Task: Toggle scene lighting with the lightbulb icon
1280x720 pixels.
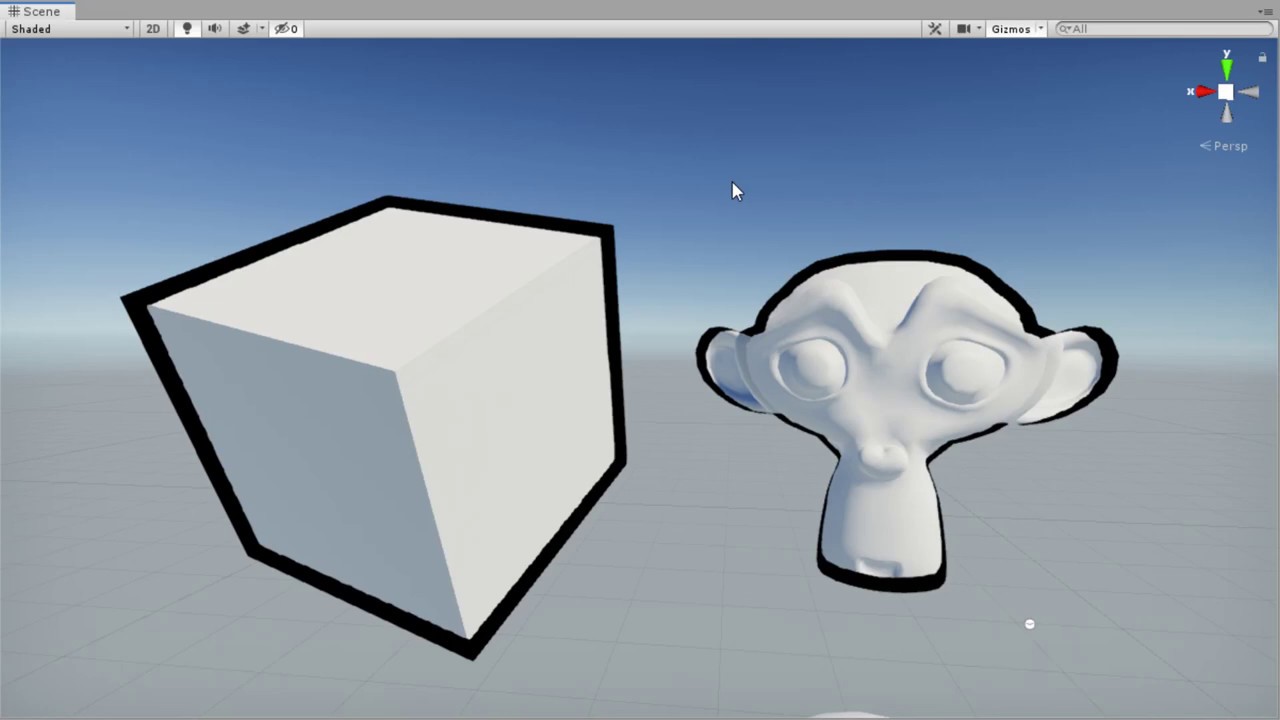Action: click(186, 29)
